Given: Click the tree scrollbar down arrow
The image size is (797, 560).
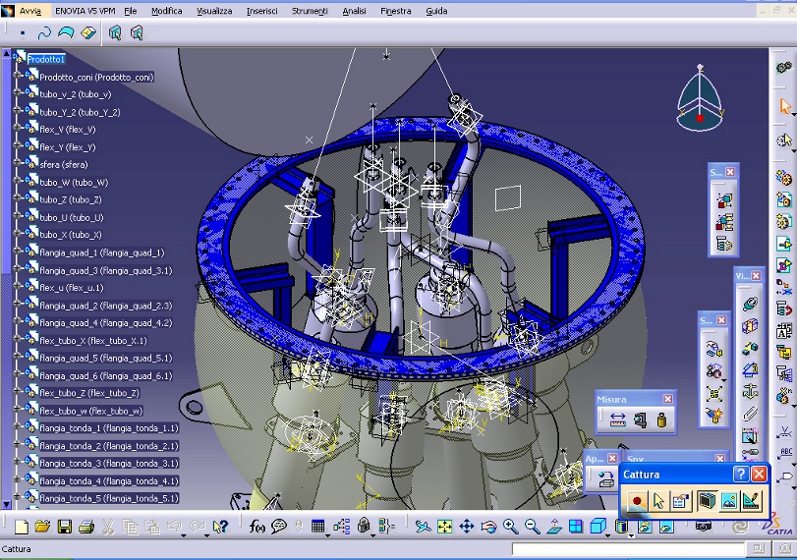Looking at the screenshot, I should (x=6, y=505).
